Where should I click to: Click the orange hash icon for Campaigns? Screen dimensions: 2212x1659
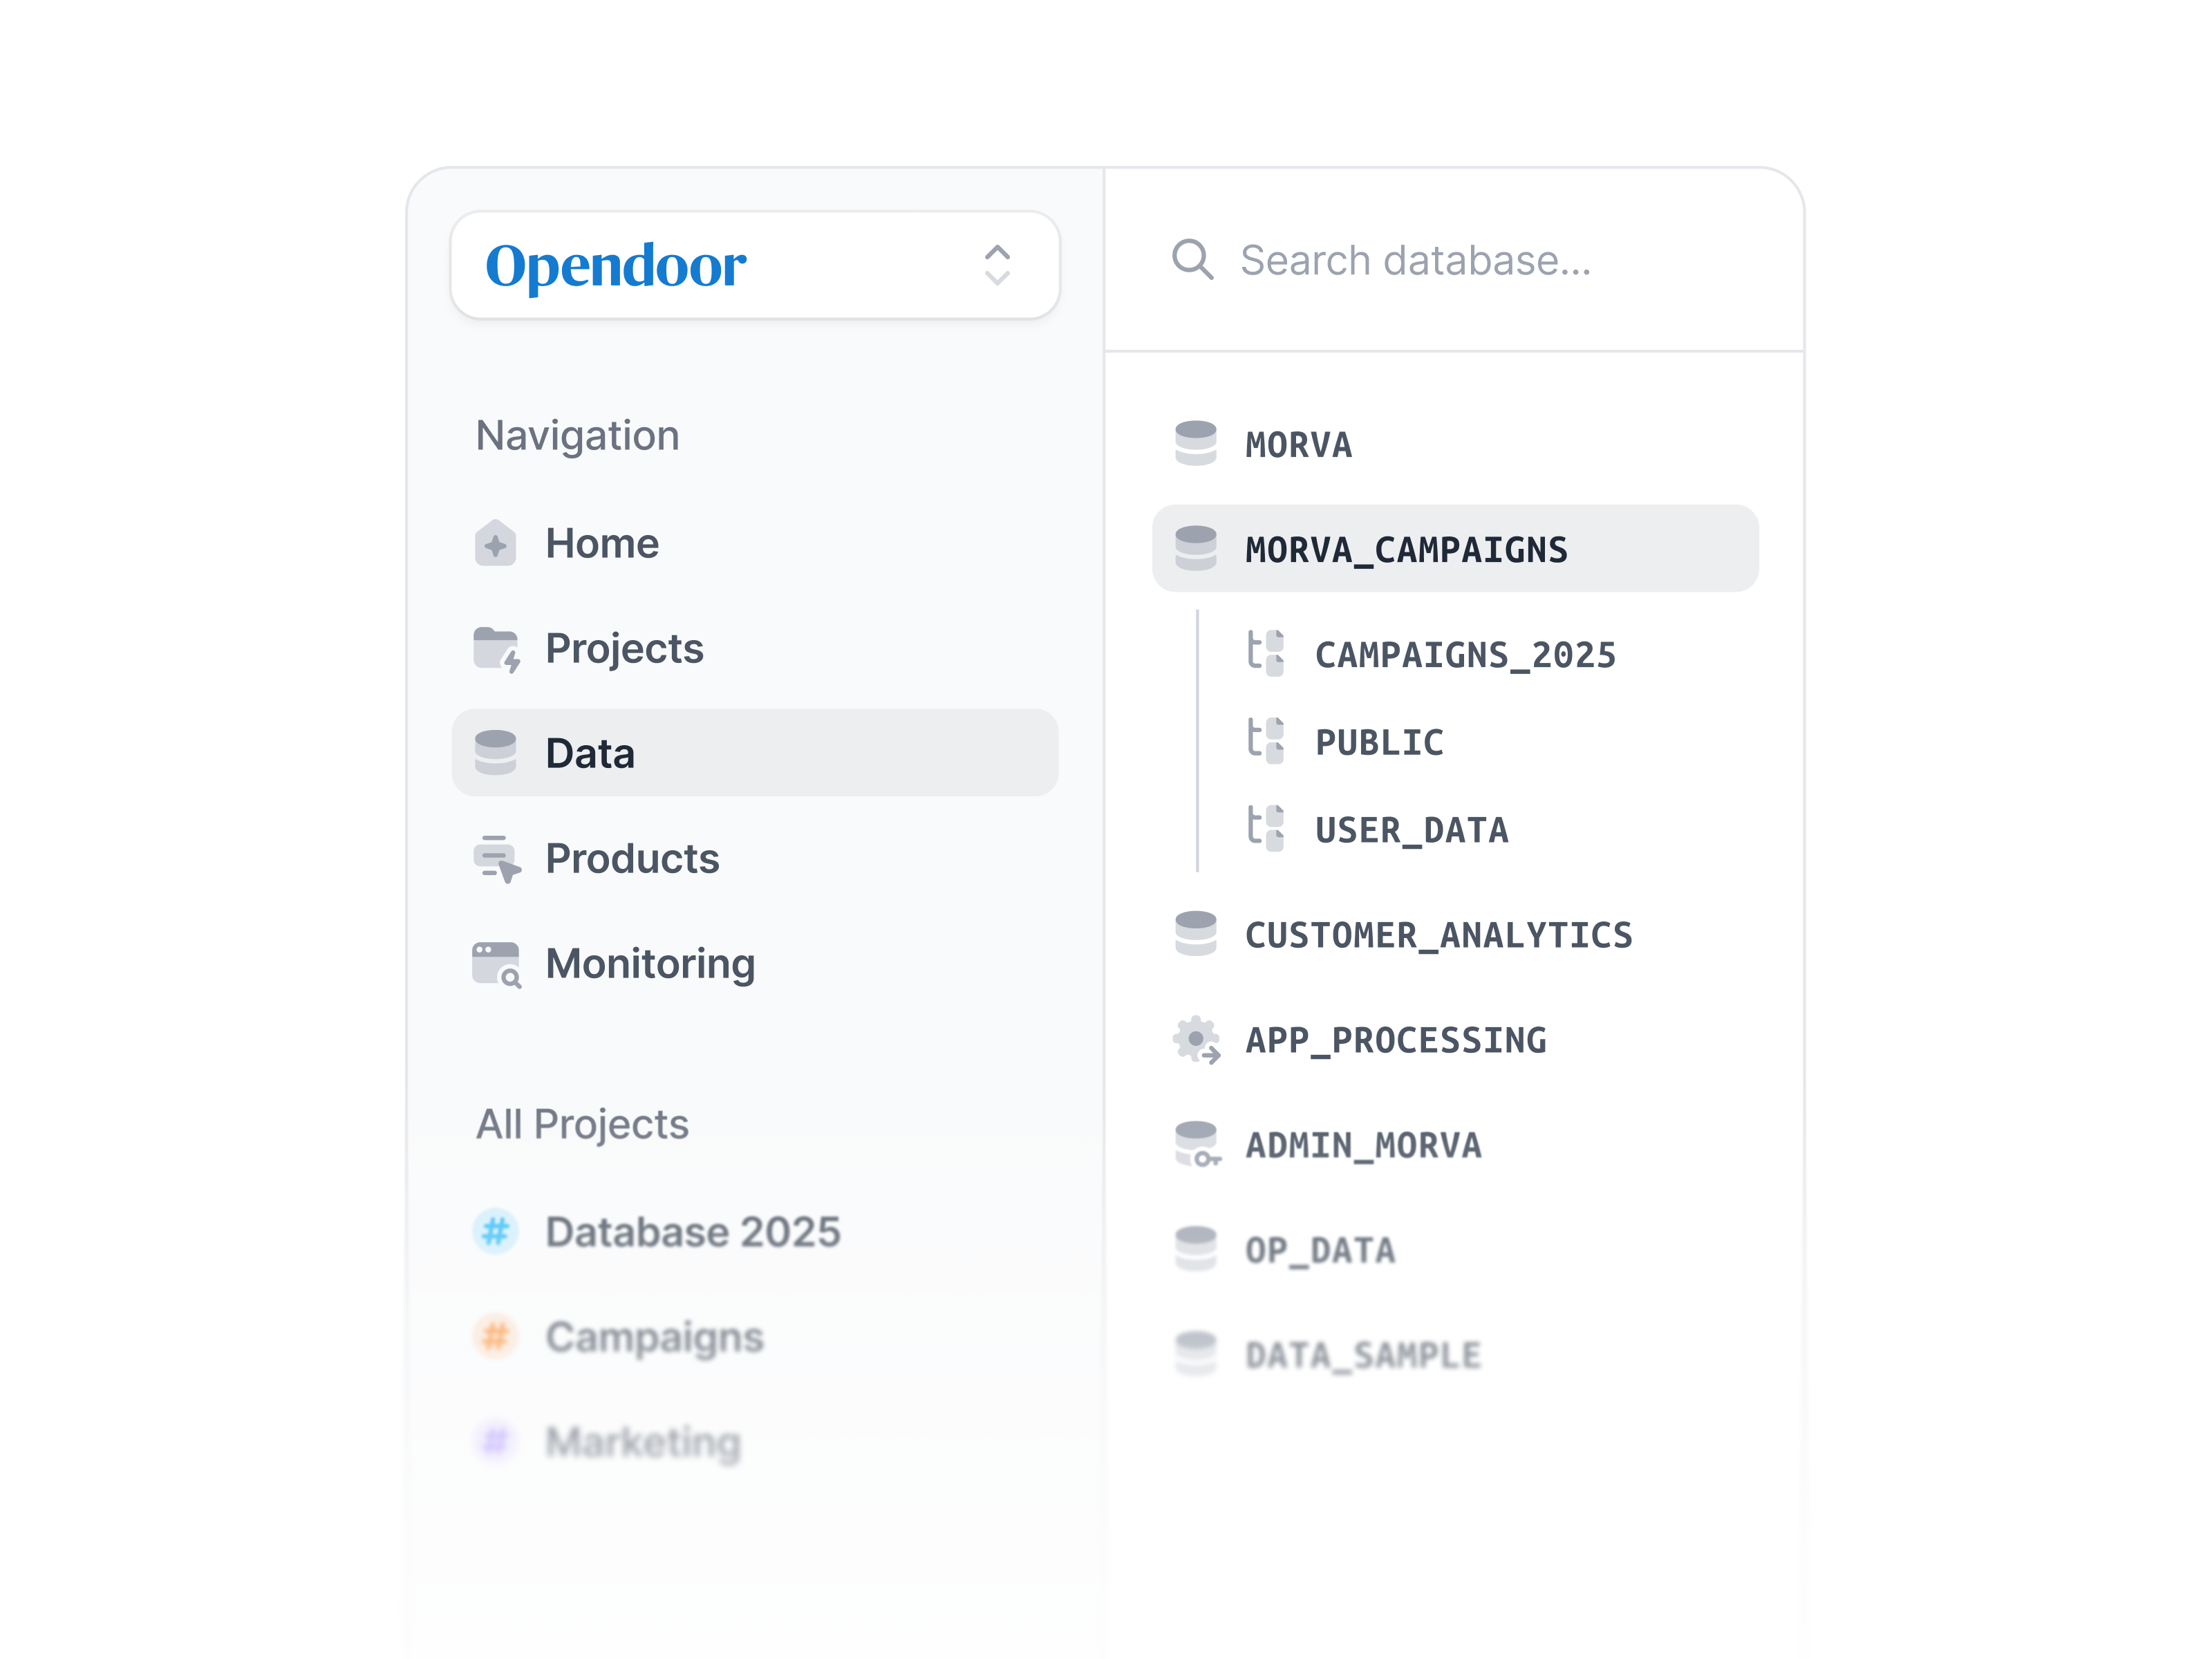point(495,1336)
